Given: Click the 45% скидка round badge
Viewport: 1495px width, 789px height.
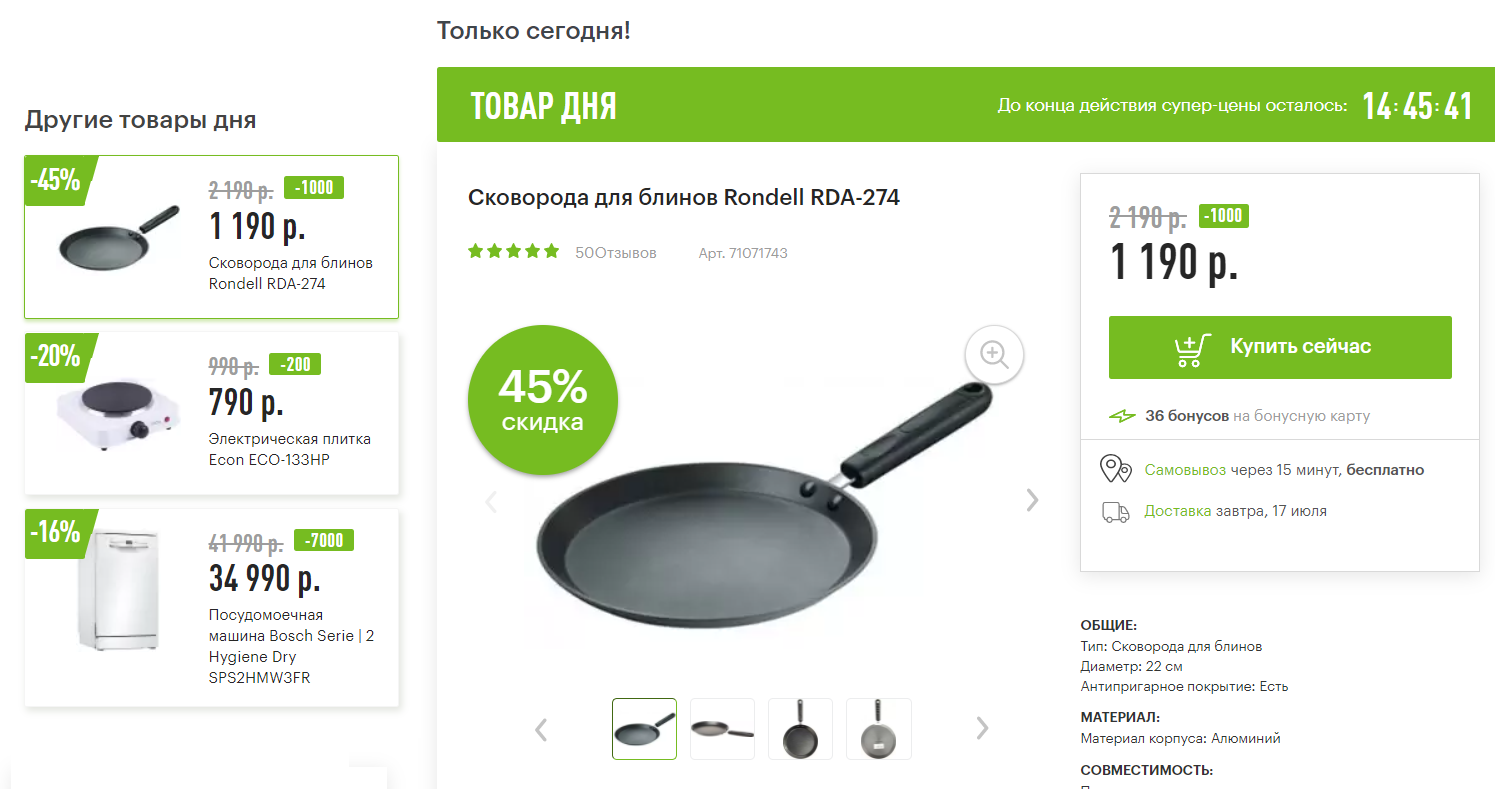Looking at the screenshot, I should (x=543, y=401).
